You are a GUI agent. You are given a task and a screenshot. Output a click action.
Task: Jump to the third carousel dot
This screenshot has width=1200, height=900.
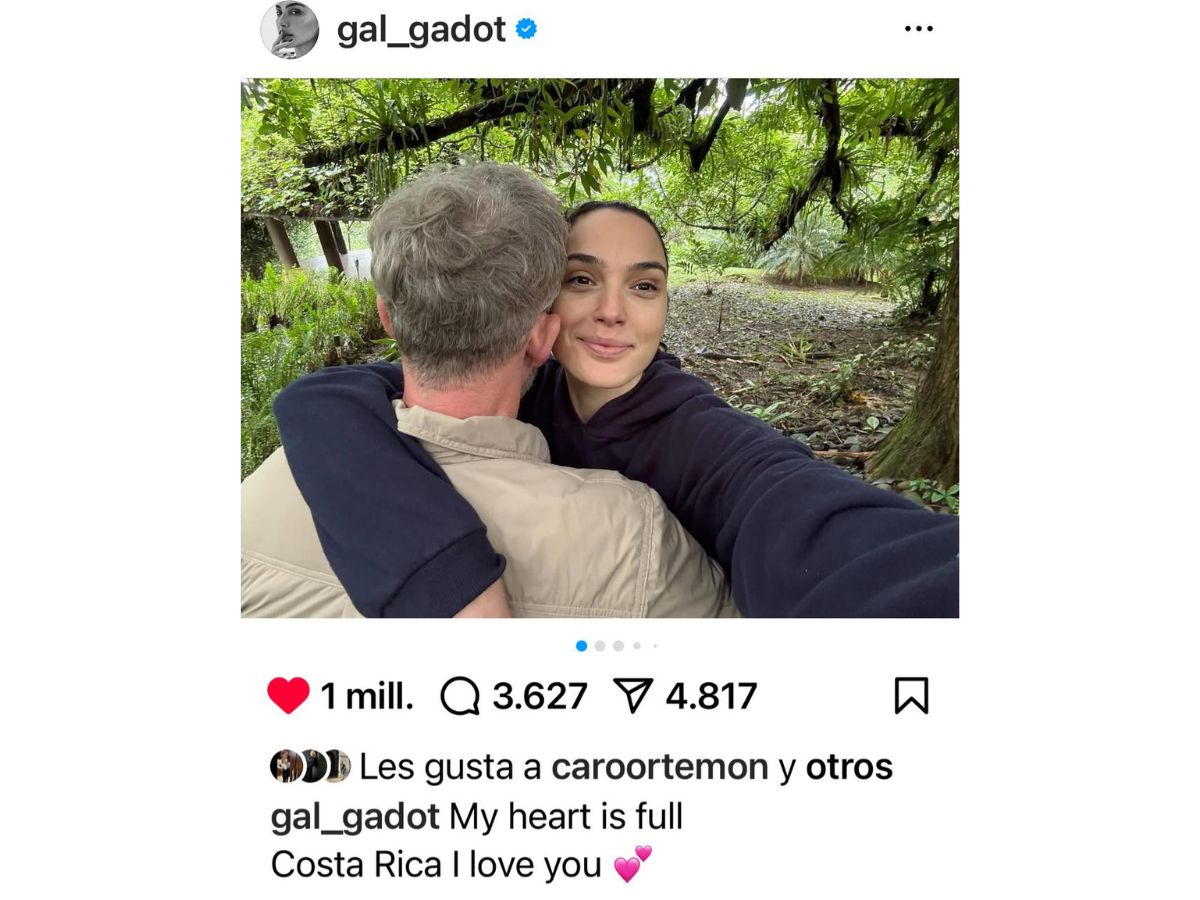pos(619,646)
